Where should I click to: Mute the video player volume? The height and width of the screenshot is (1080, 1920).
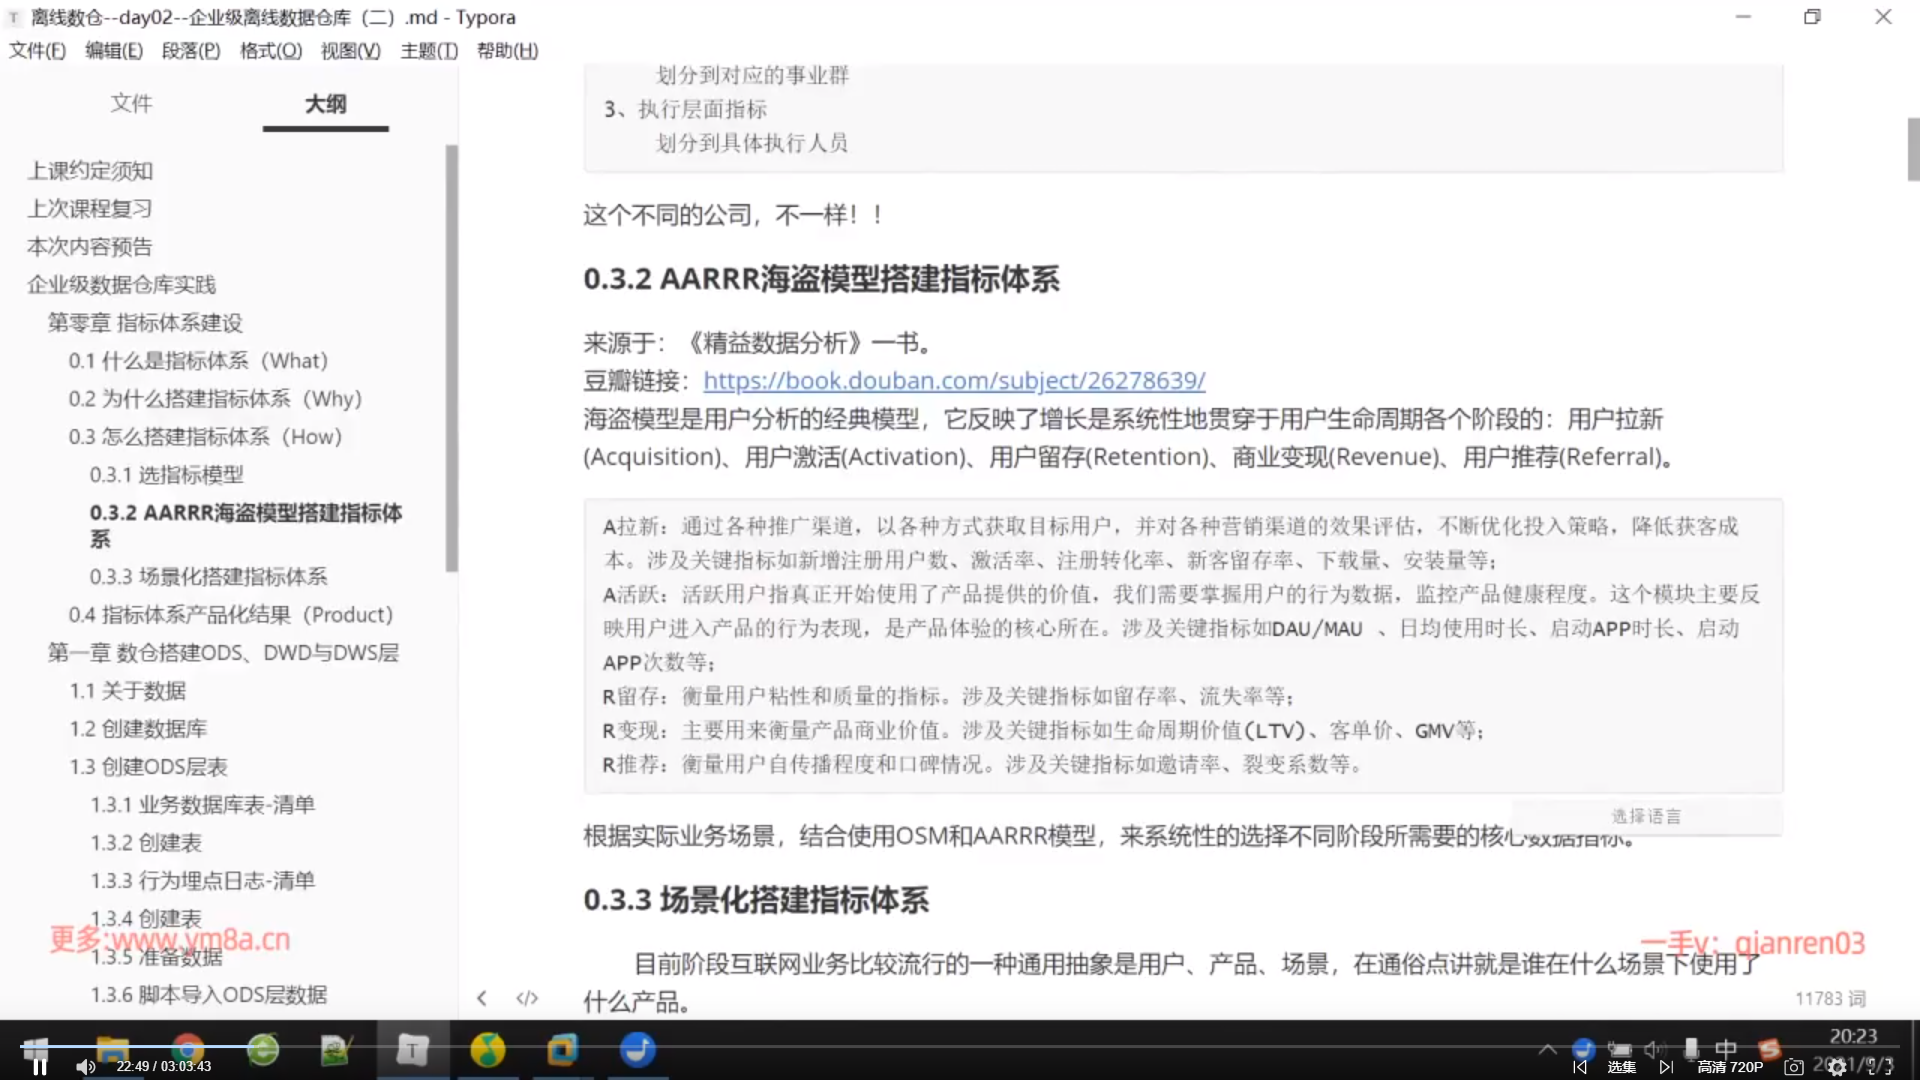coord(86,1067)
